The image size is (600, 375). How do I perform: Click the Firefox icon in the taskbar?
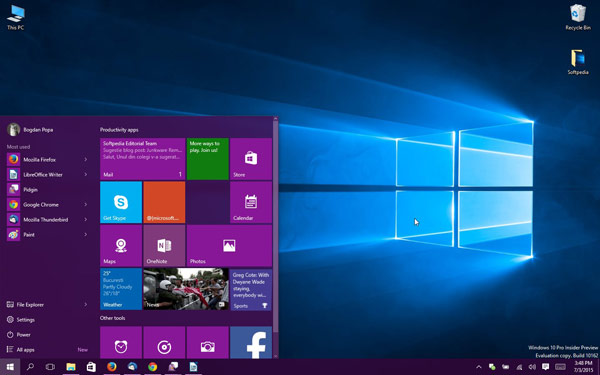click(112, 367)
